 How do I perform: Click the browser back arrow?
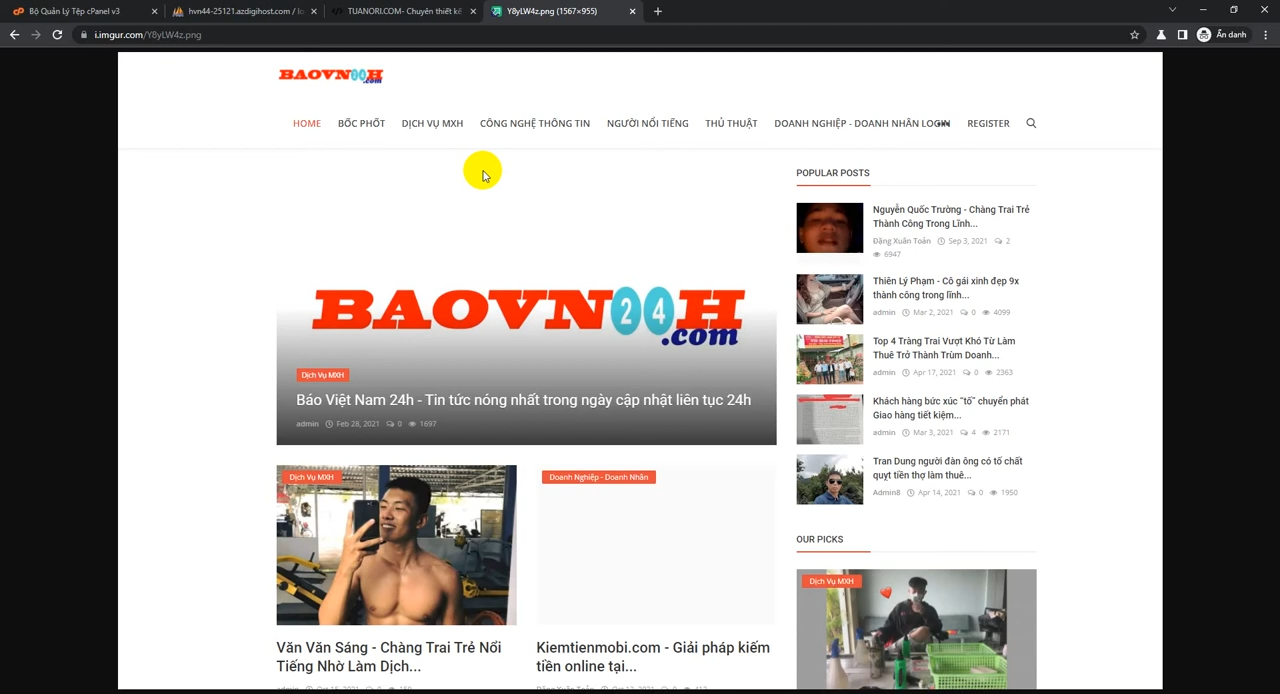pyautogui.click(x=14, y=34)
